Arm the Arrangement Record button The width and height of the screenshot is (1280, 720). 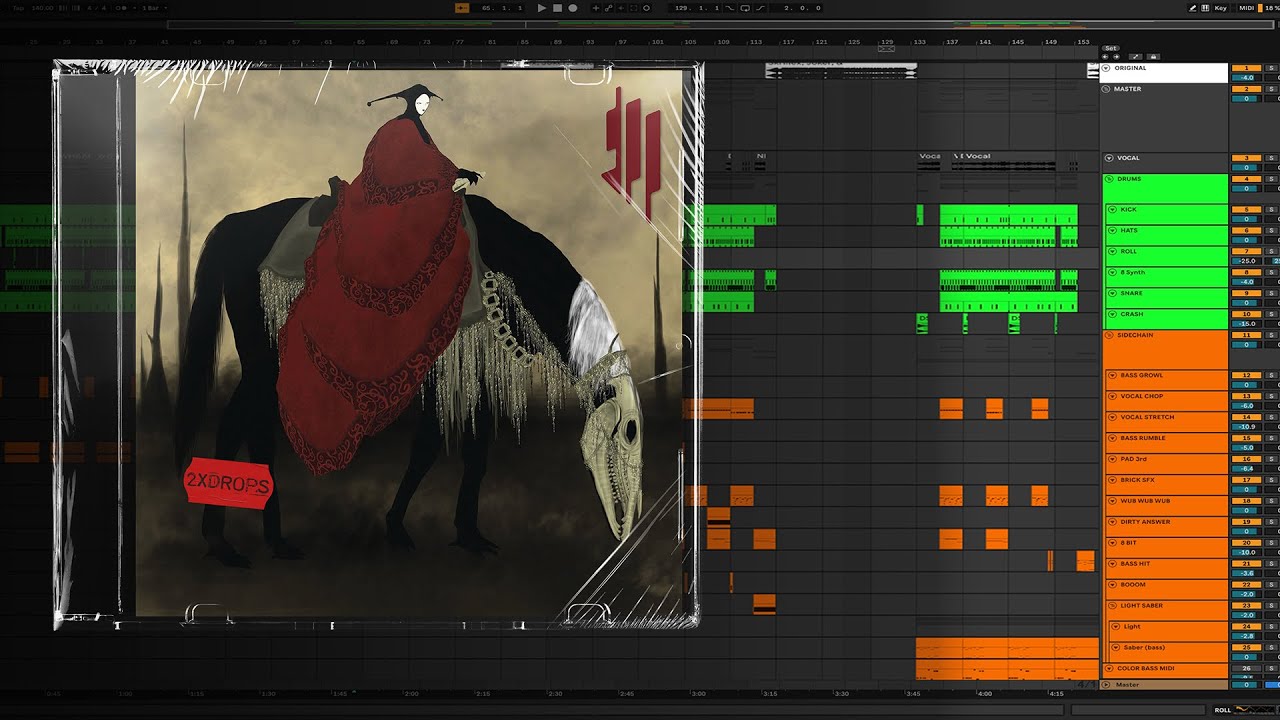point(572,8)
